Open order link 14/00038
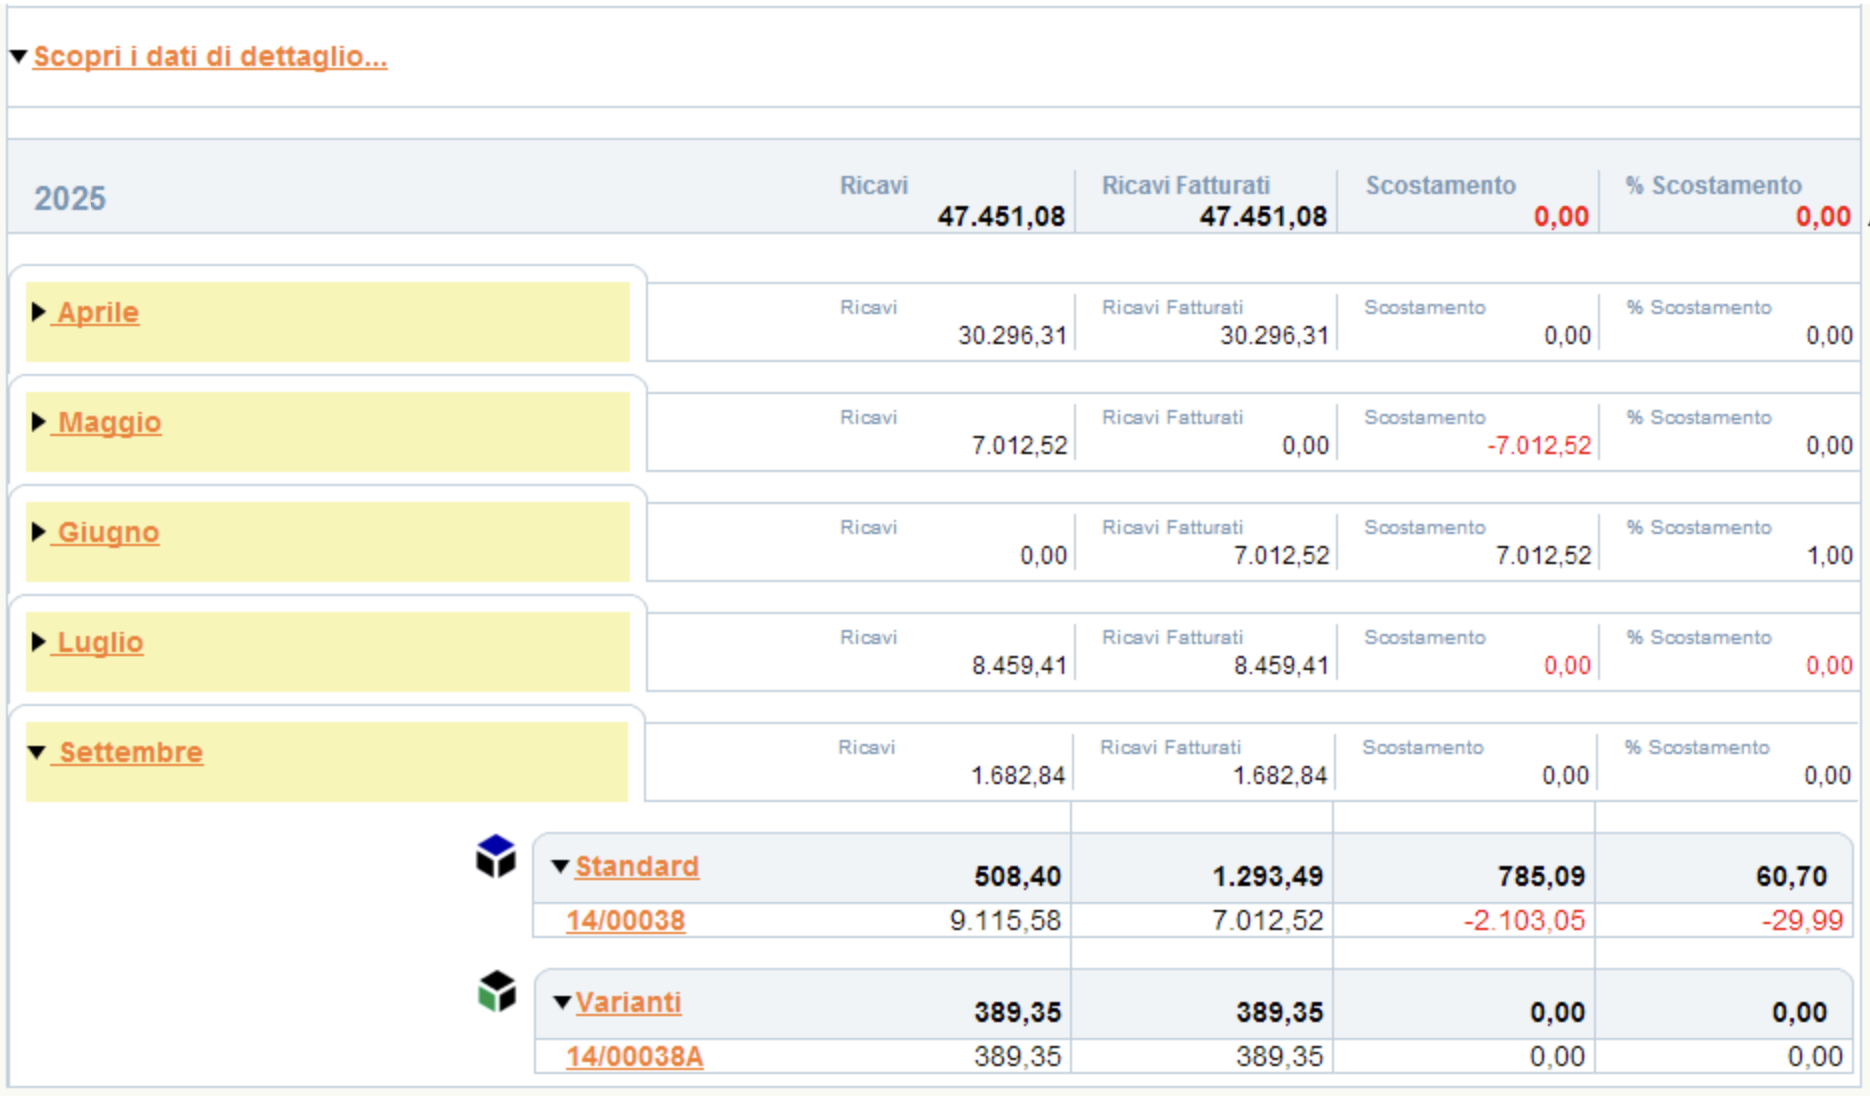 tap(625, 920)
